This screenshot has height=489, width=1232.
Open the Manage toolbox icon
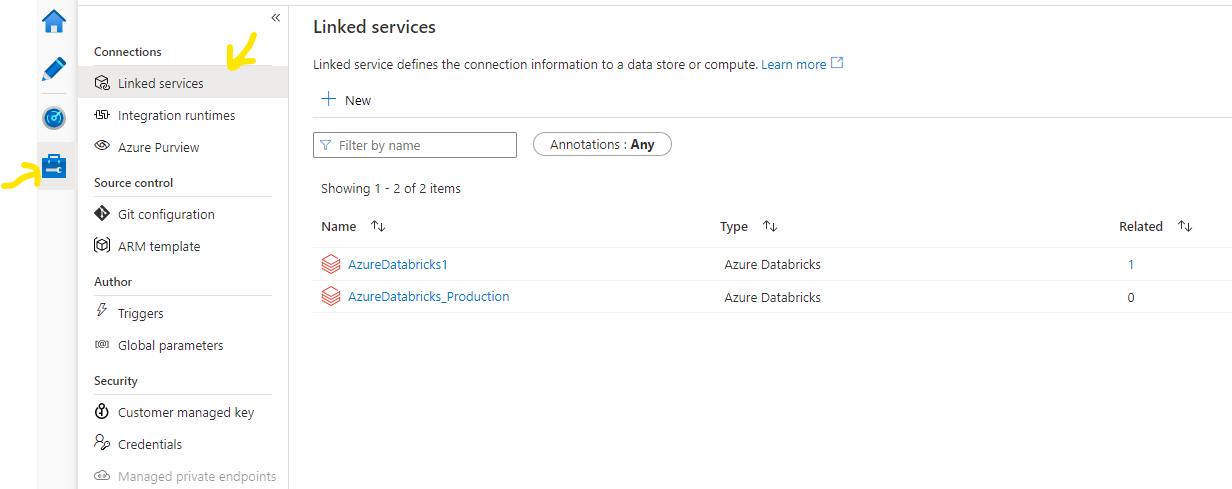(x=54, y=166)
